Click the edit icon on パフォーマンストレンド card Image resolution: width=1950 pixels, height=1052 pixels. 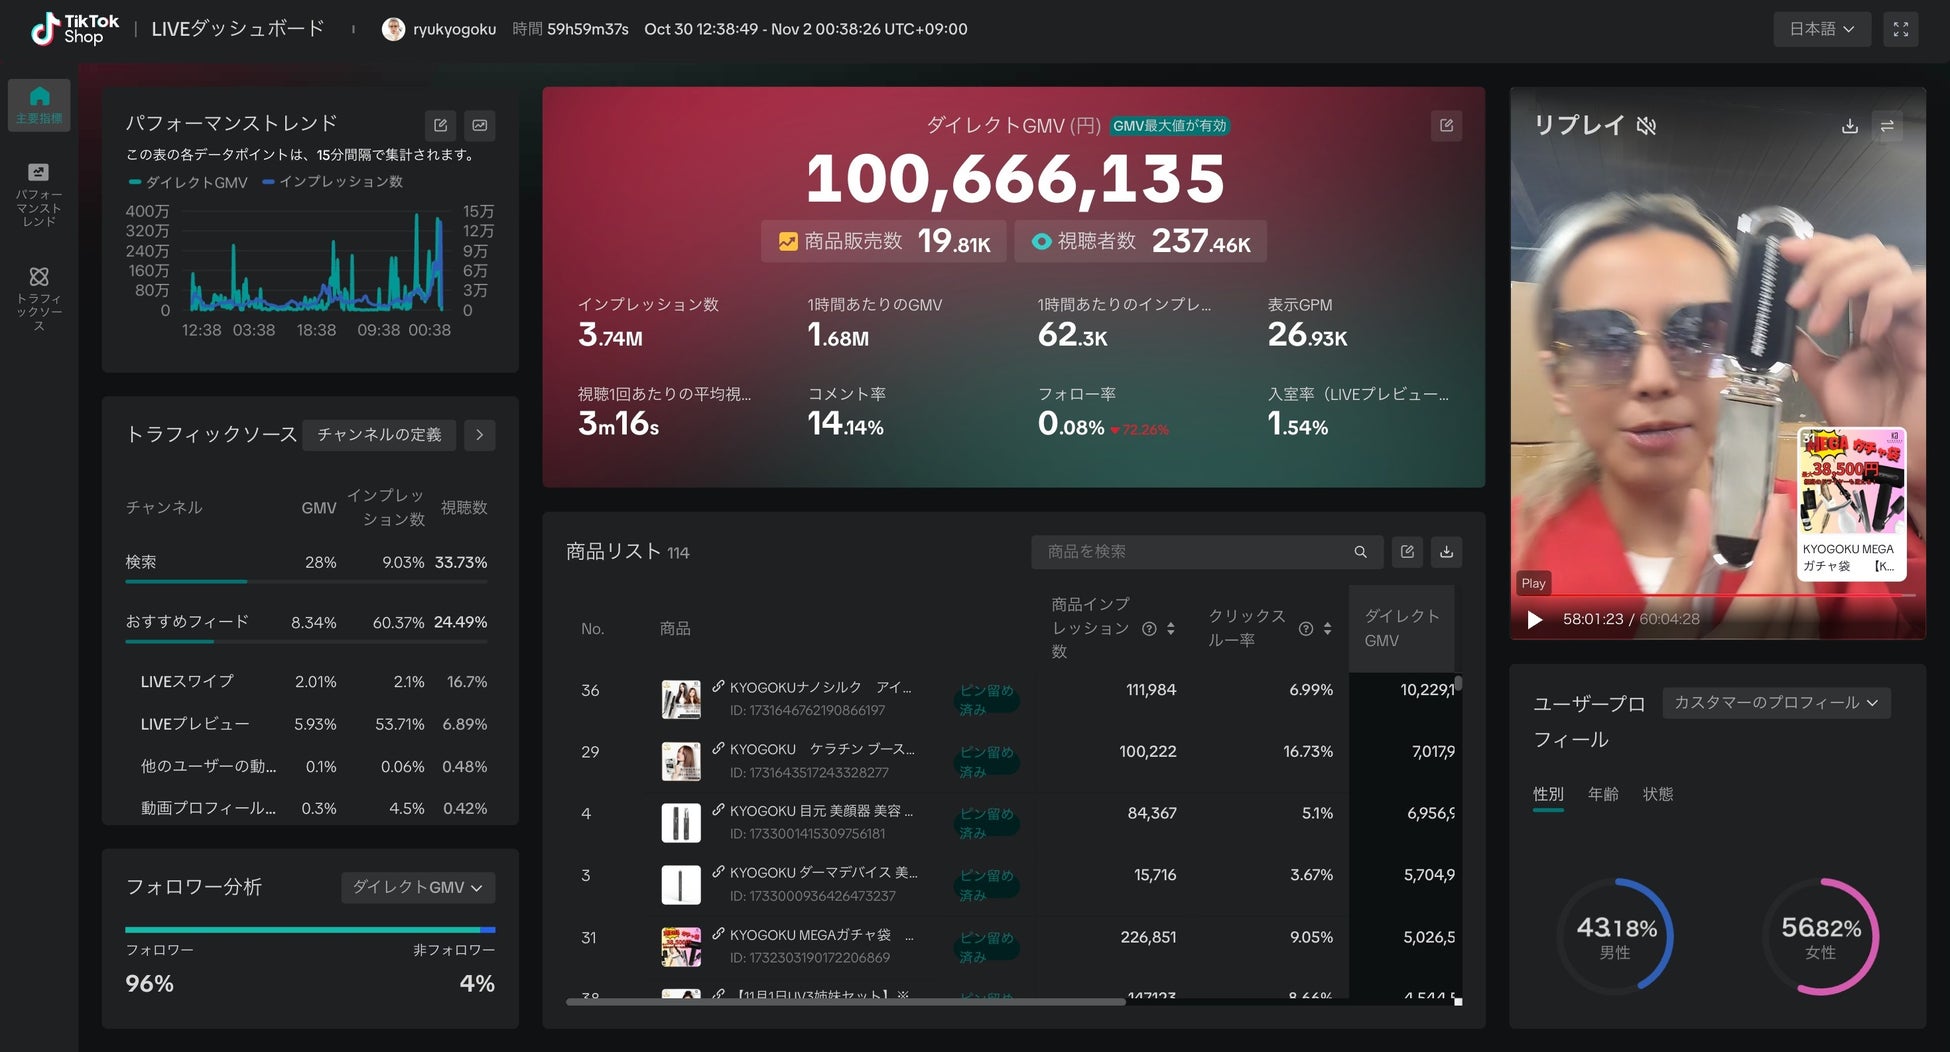click(440, 125)
